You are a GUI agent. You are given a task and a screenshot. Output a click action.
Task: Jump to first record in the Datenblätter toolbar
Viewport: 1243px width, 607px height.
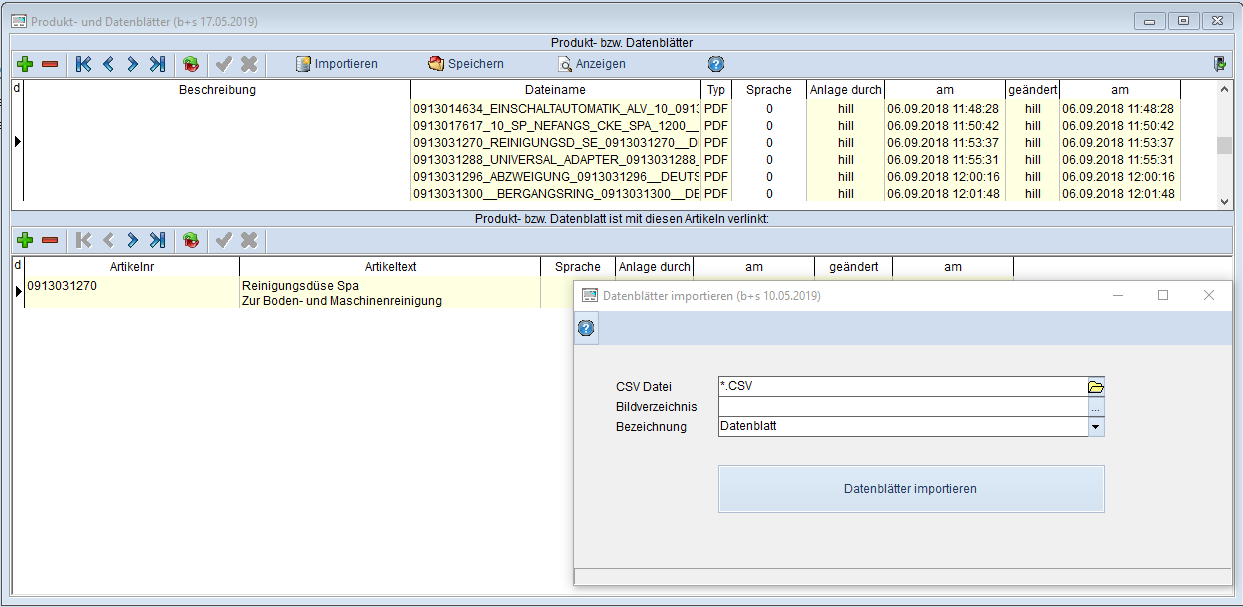click(83, 64)
